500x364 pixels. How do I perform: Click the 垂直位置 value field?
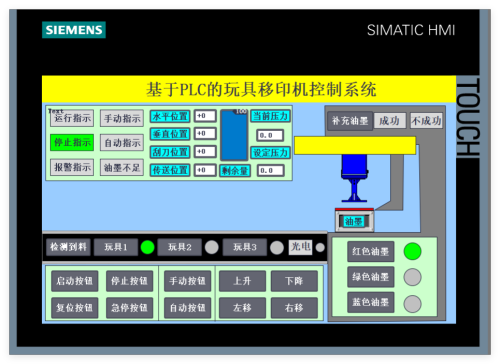pyautogui.click(x=205, y=134)
